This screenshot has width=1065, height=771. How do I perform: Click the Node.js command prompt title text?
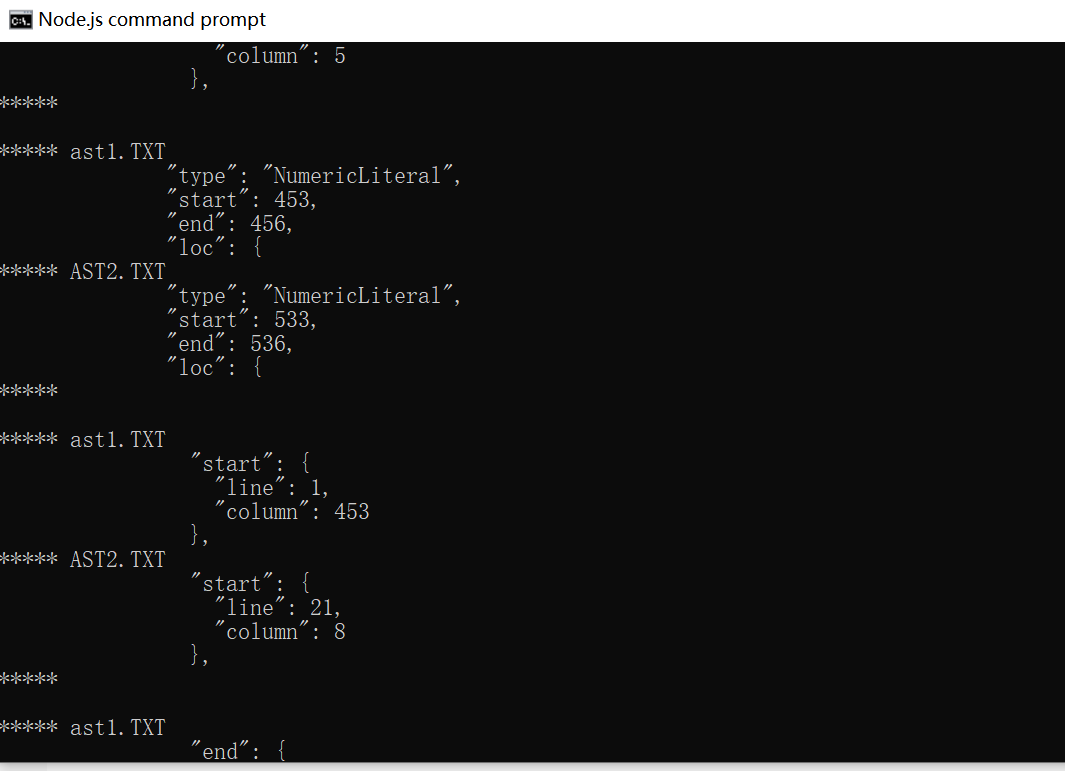tap(151, 20)
